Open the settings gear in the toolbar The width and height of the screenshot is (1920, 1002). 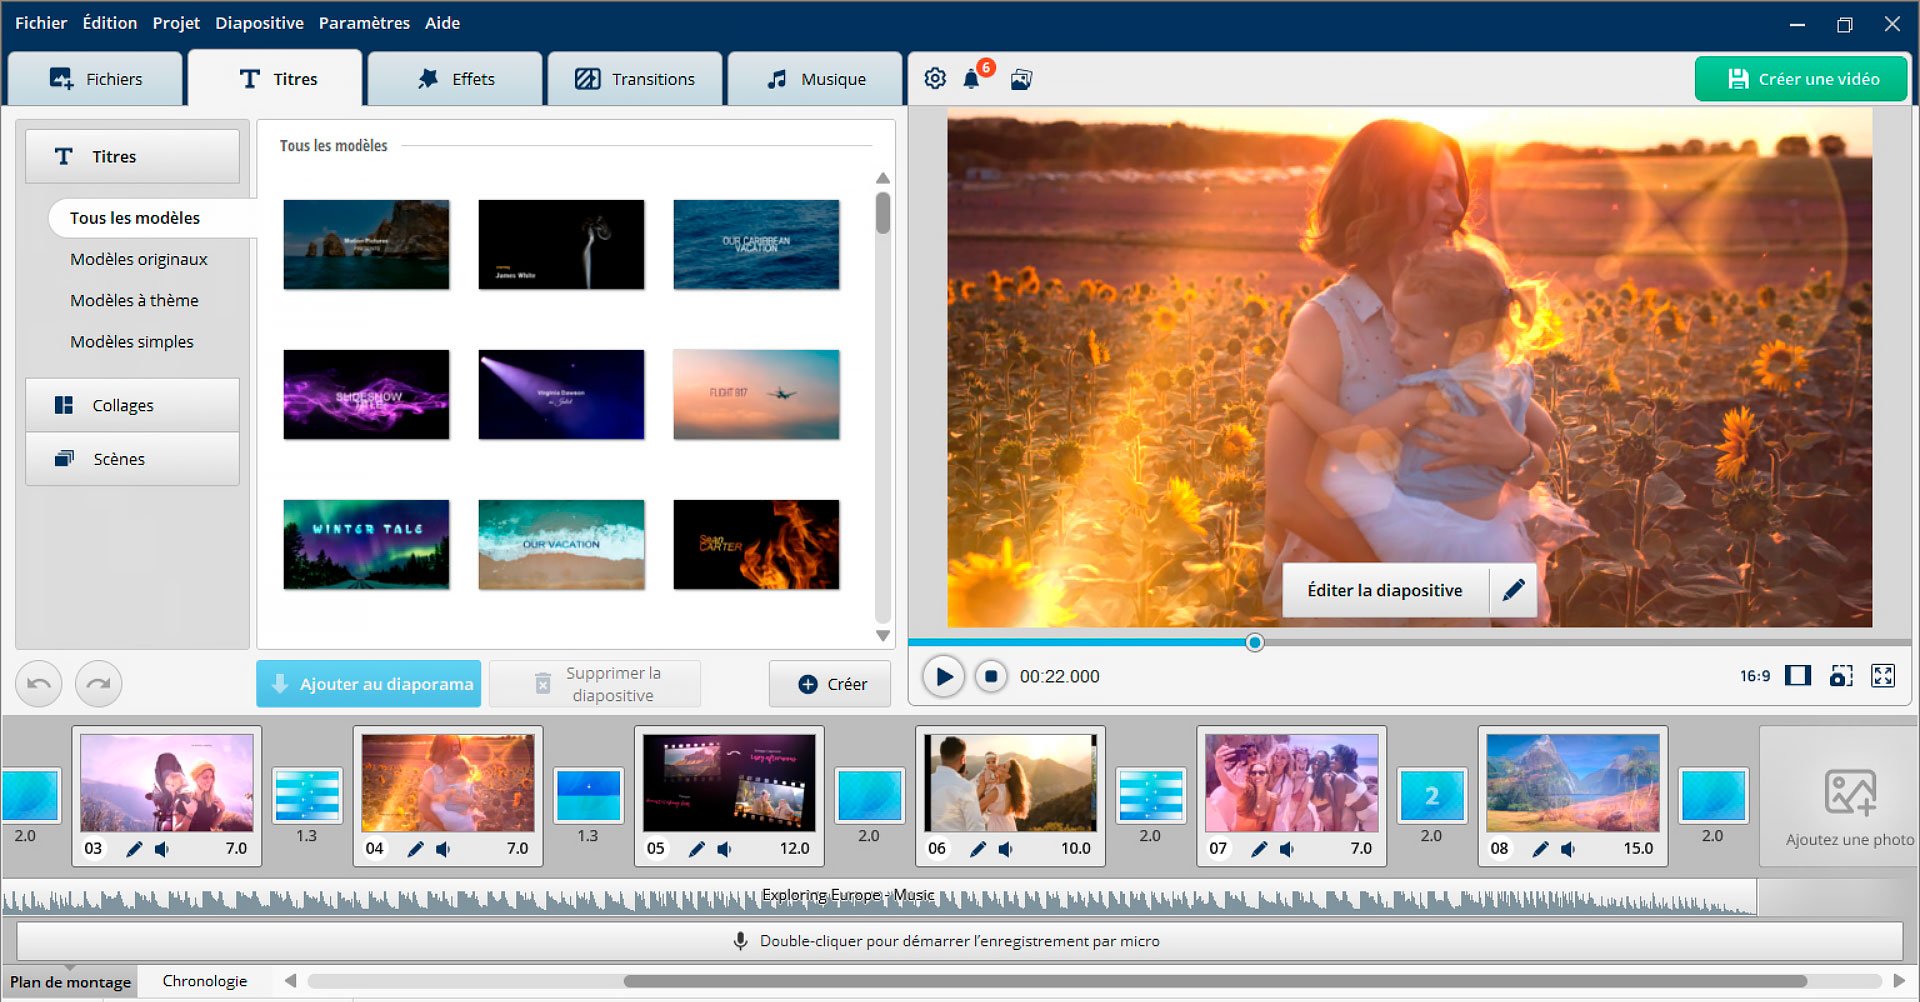click(934, 78)
